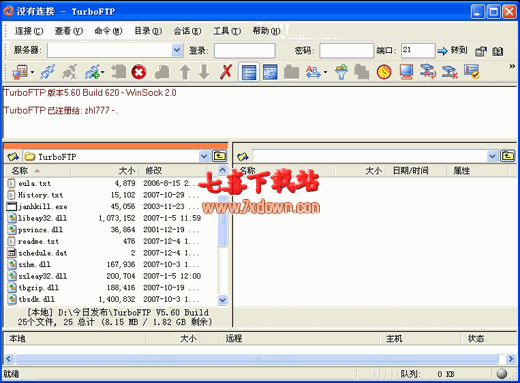Open the 会话(E) menu

(x=187, y=31)
